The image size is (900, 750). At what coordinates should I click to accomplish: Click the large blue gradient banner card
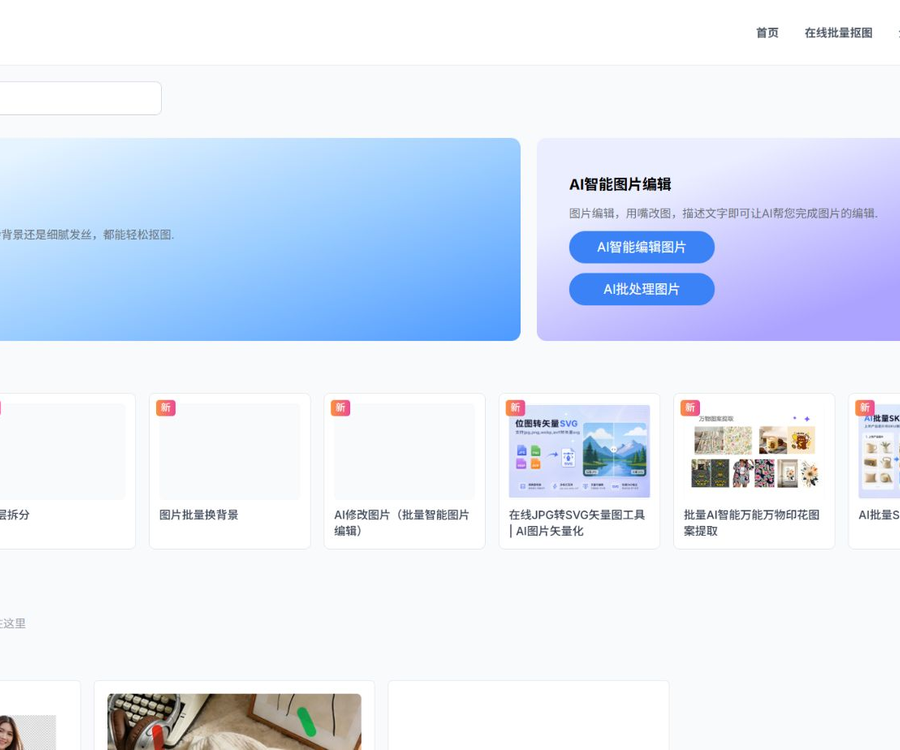(260, 239)
